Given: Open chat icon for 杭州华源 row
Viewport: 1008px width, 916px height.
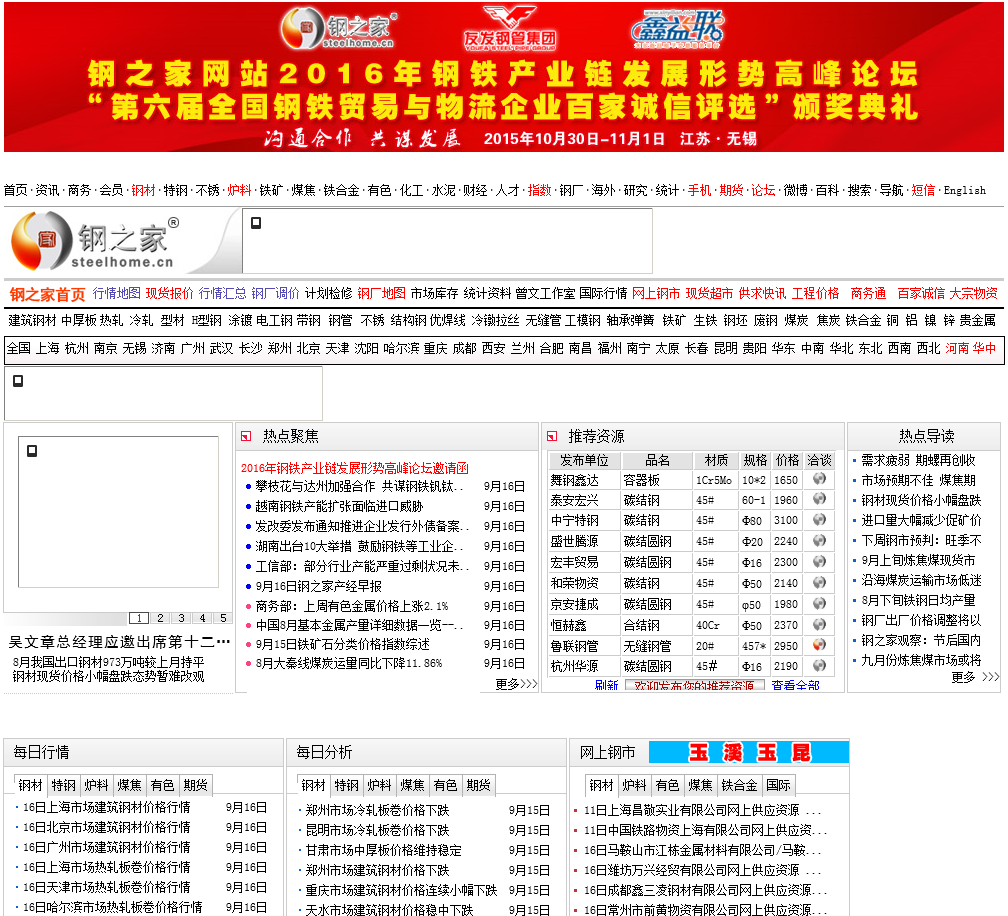Looking at the screenshot, I should click(x=819, y=665).
